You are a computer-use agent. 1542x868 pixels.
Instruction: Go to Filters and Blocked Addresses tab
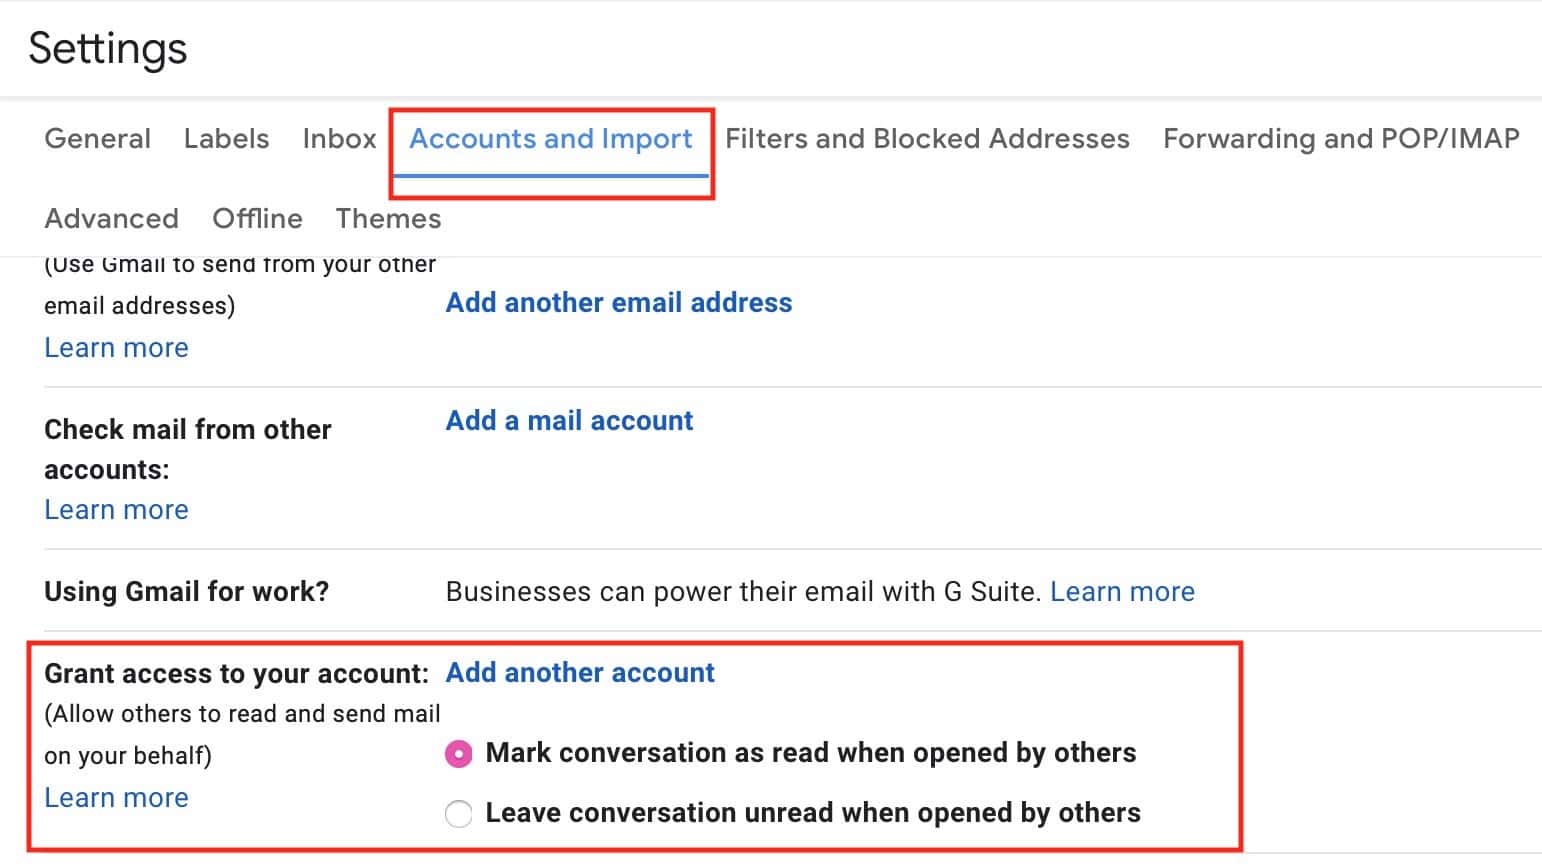point(927,138)
